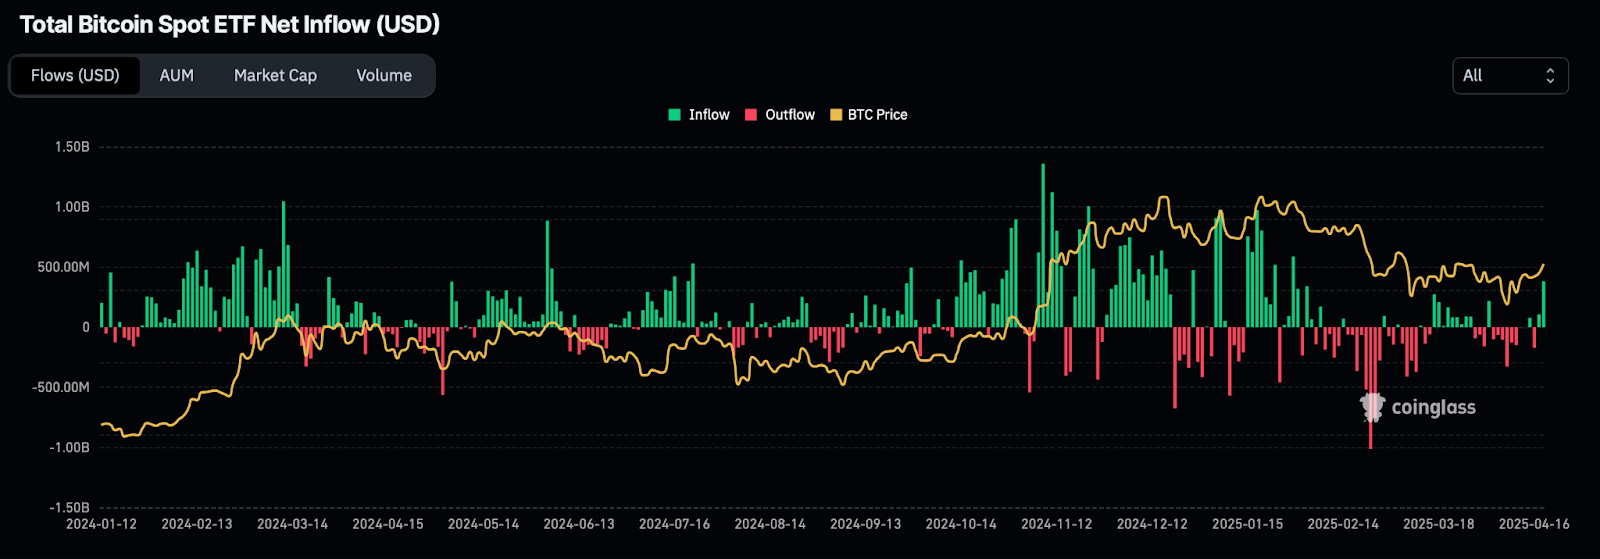
Task: Click the chart title Total Bitcoin Spot ETF Net Inflow
Action: point(230,24)
